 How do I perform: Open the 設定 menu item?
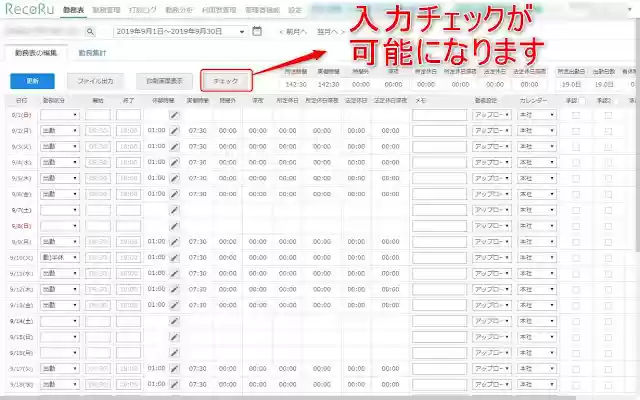[x=295, y=10]
